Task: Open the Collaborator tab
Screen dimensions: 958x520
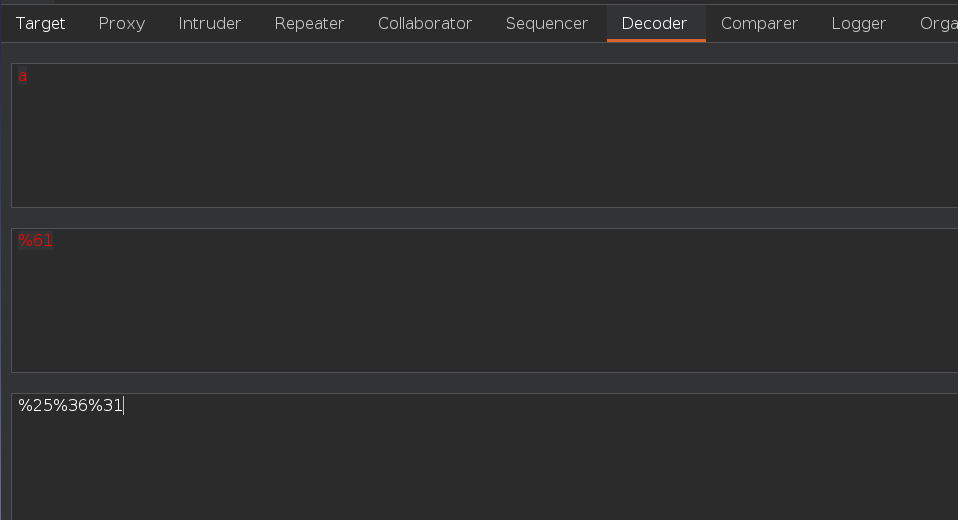Action: point(425,23)
